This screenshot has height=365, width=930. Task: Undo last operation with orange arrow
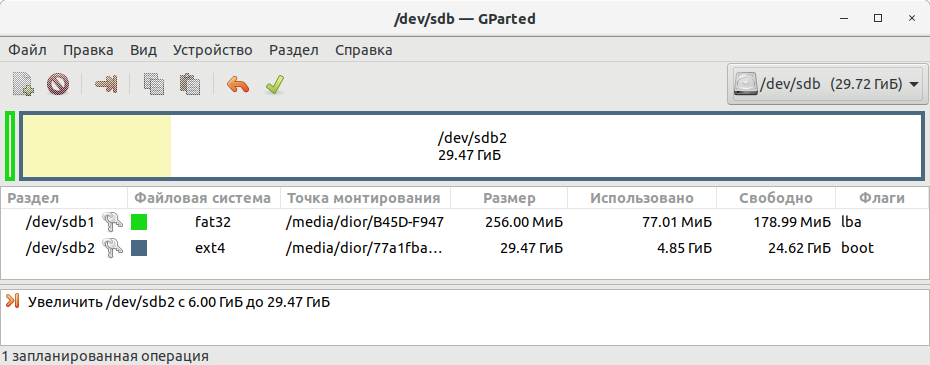[238, 84]
